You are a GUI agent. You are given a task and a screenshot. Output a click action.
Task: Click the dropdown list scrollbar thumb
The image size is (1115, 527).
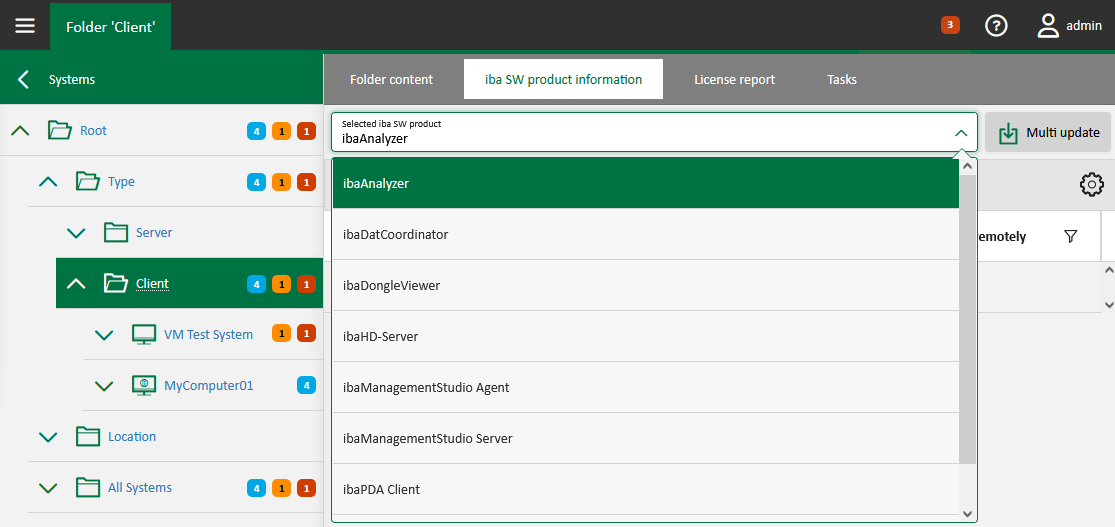click(x=967, y=318)
